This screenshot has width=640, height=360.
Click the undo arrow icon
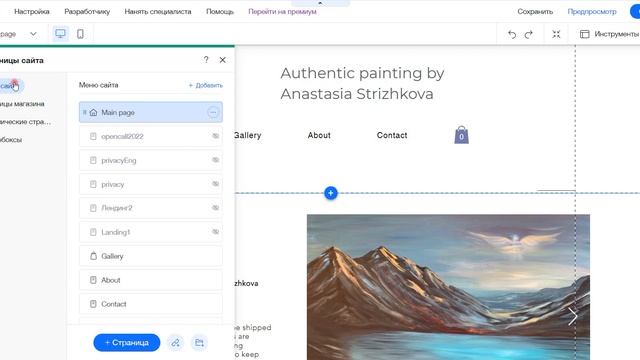[512, 34]
